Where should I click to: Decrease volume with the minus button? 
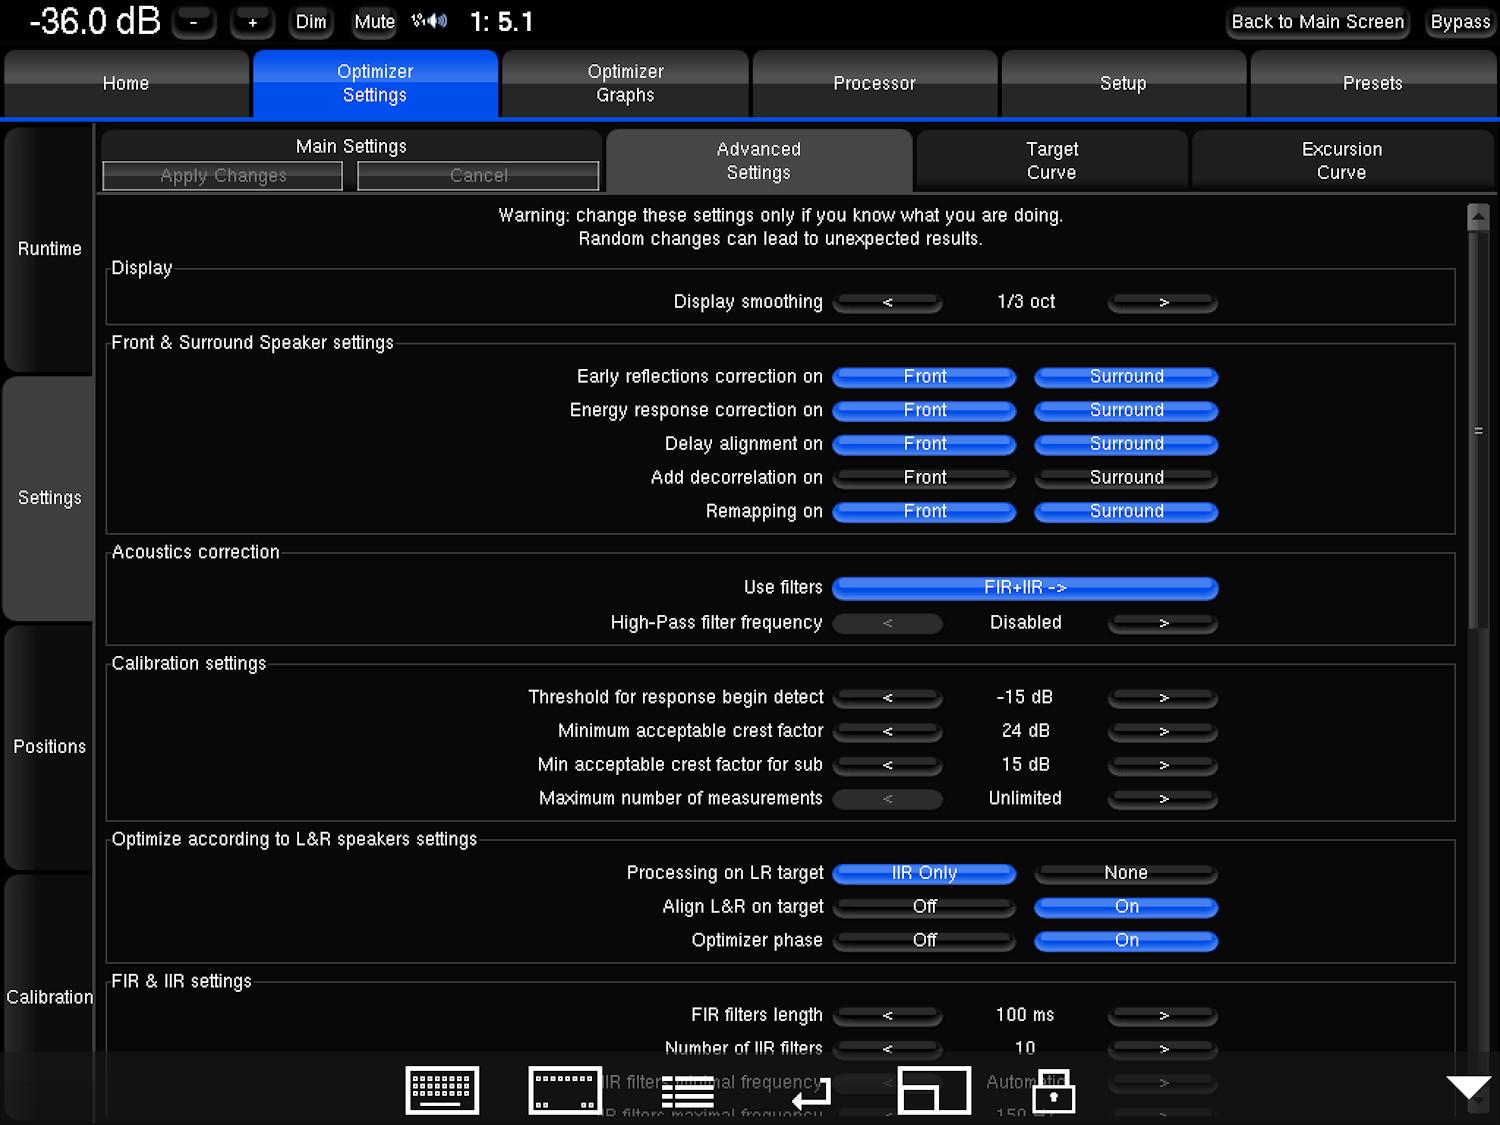pos(194,22)
